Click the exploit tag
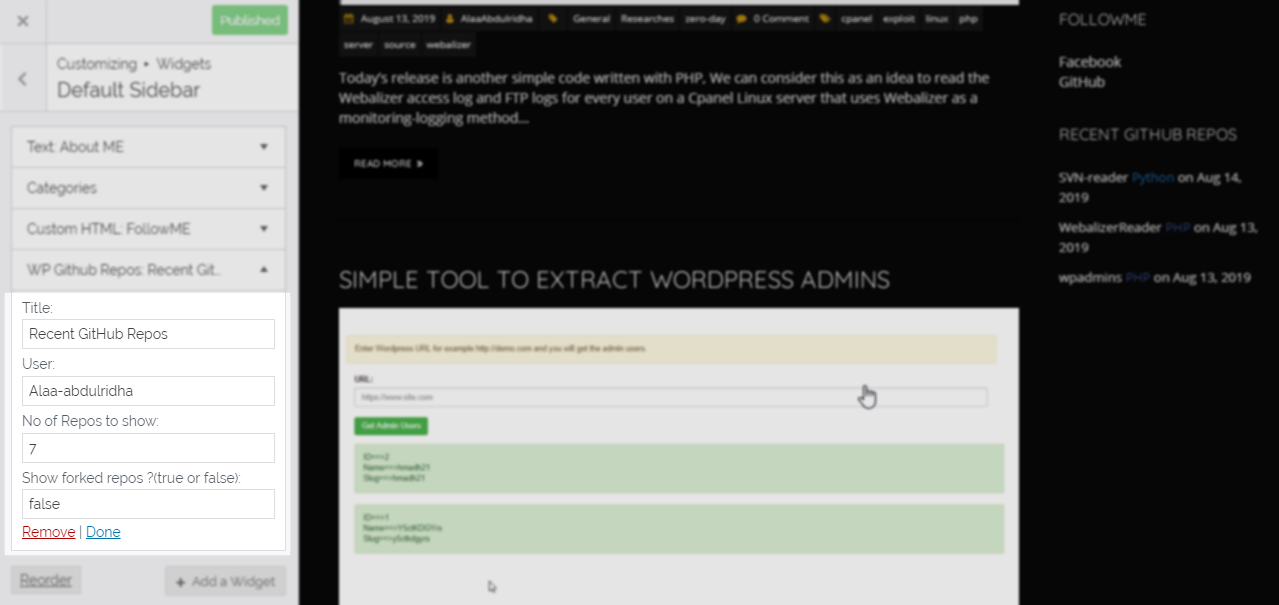The image size is (1279, 605). click(899, 19)
